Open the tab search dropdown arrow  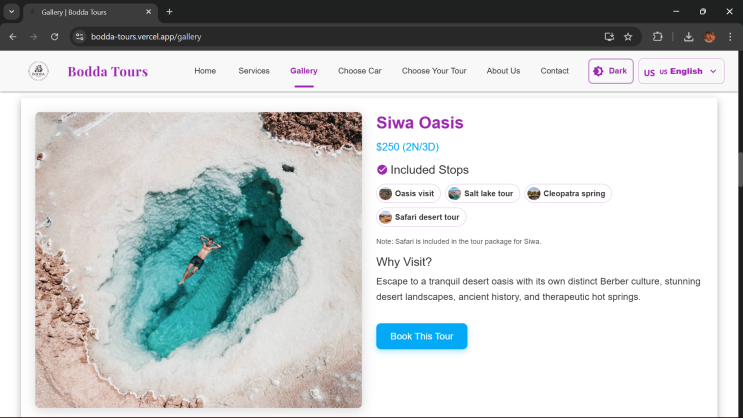(11, 12)
